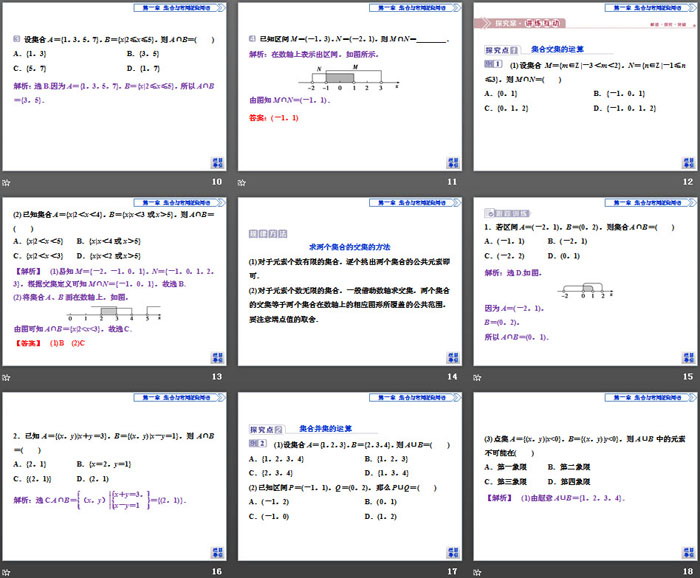Click the animation star icon under slide 13
Image resolution: width=700 pixels, height=578 pixels.
point(6,377)
